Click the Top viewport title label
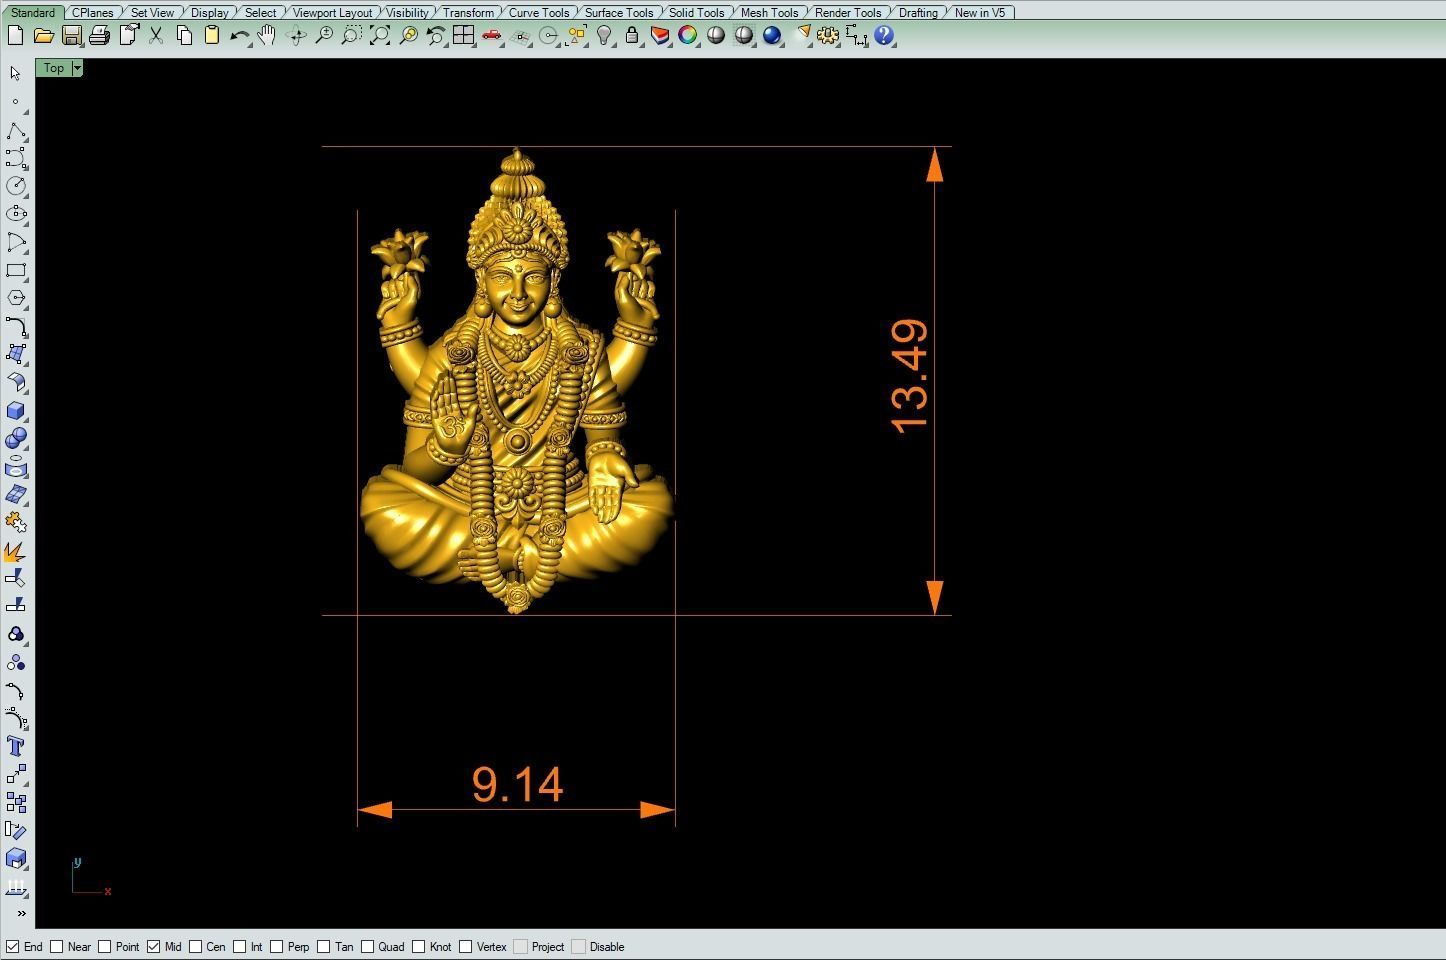Viewport: 1446px width, 960px height. tap(54, 68)
